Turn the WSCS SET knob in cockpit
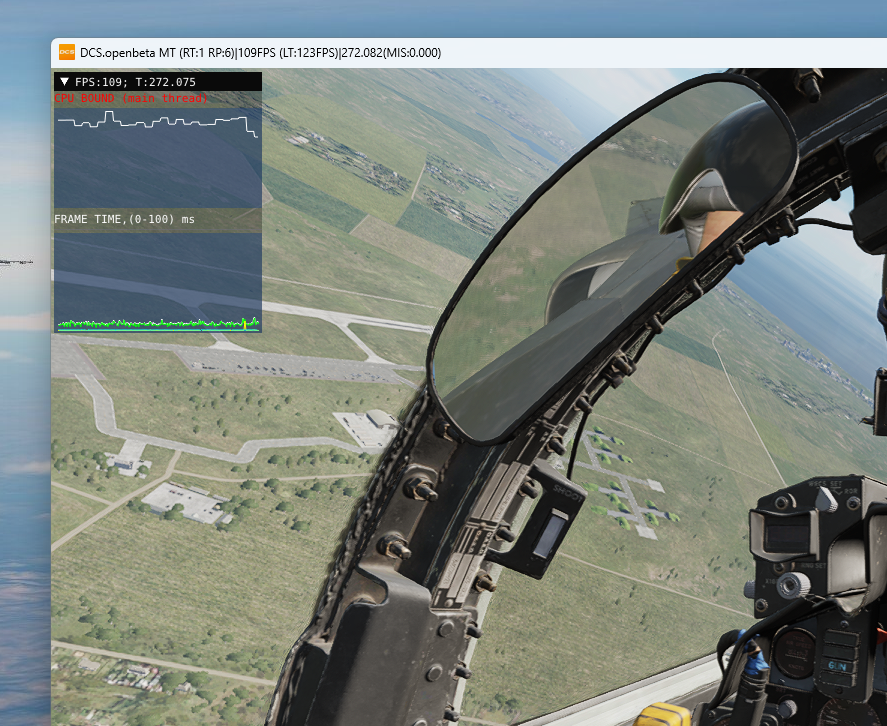The width and height of the screenshot is (887, 726). click(826, 499)
